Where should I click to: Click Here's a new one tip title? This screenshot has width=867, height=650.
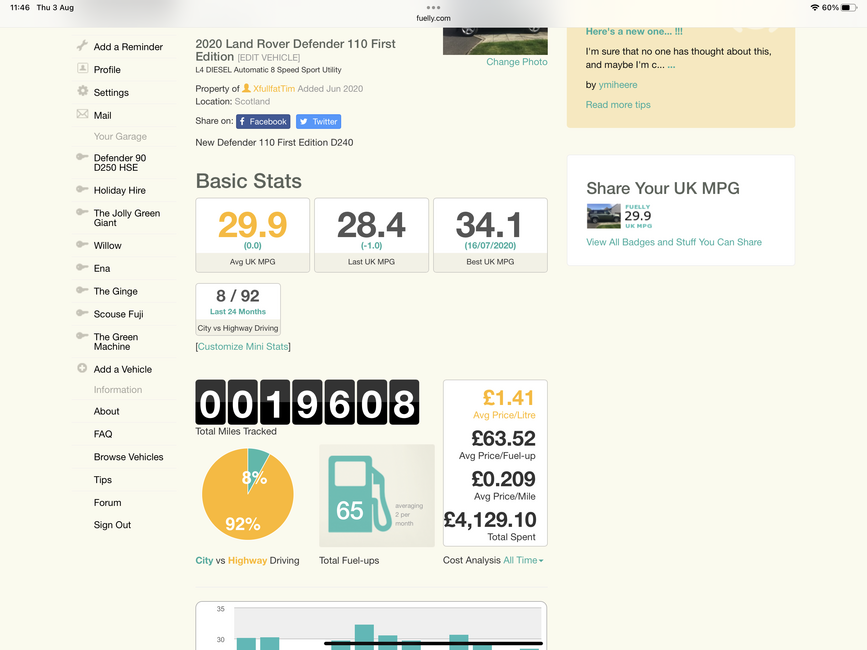(634, 32)
